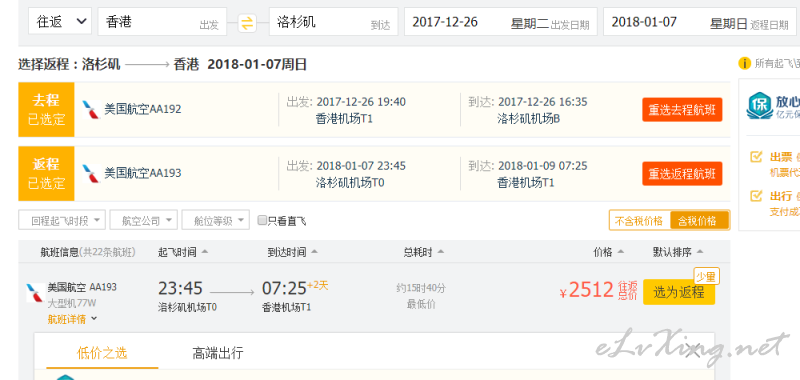Switch to 不含税价格 price display
Image resolution: width=800 pixels, height=380 pixels.
[x=639, y=220]
